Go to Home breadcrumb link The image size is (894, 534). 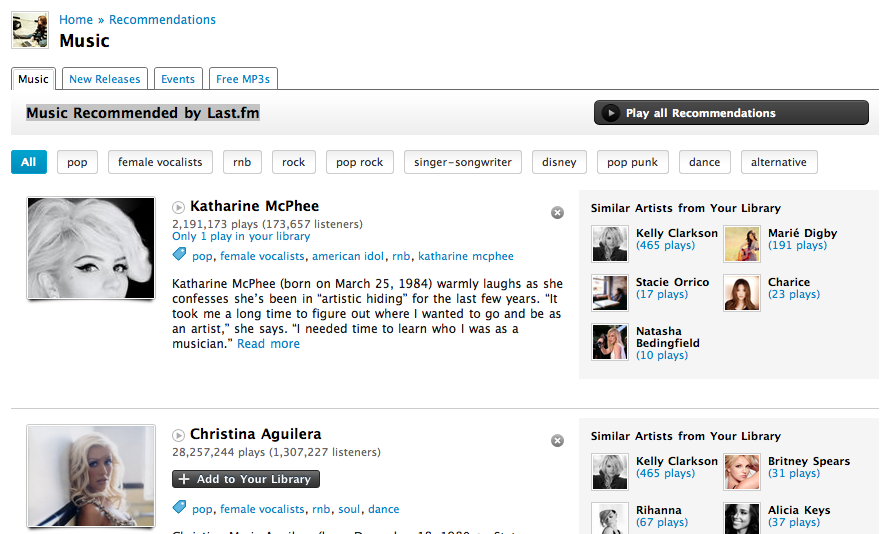coord(76,19)
